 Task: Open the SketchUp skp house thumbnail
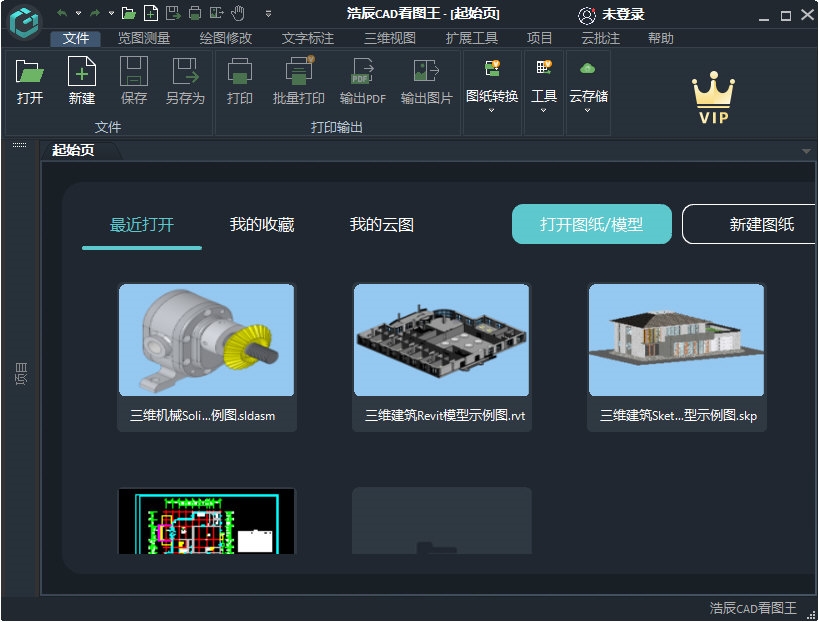[x=676, y=340]
